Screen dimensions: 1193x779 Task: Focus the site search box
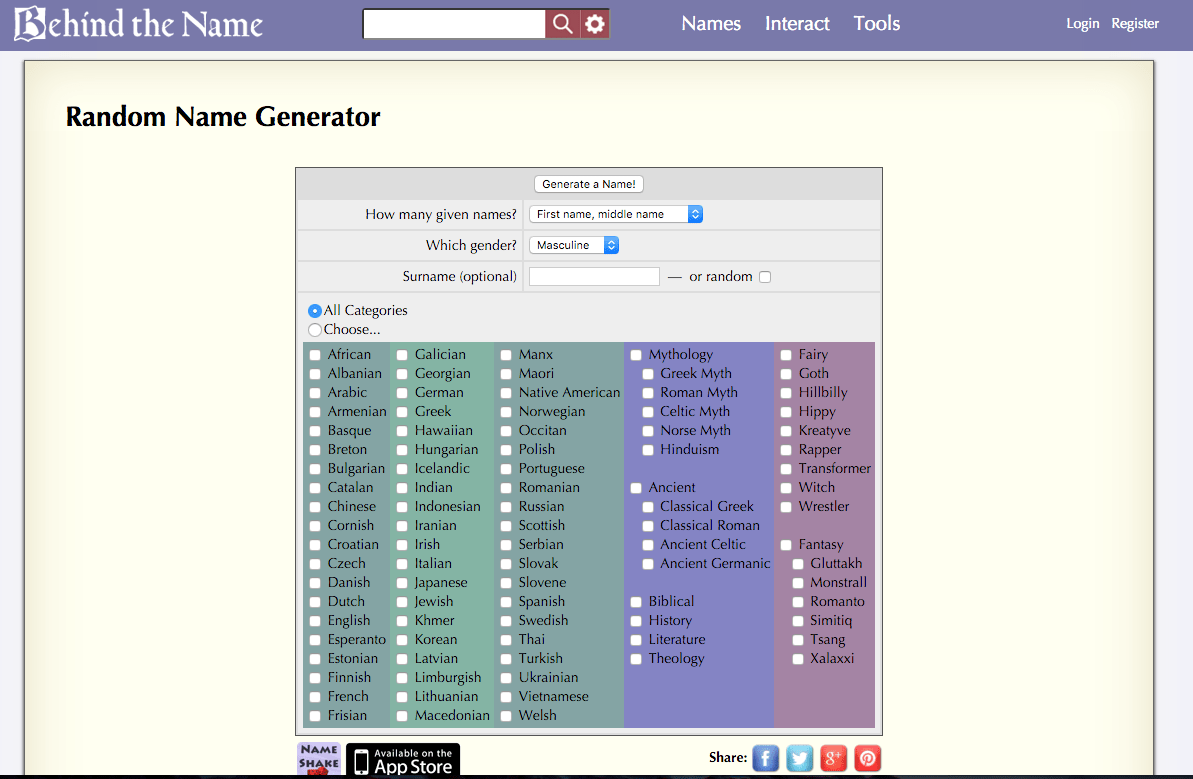454,24
